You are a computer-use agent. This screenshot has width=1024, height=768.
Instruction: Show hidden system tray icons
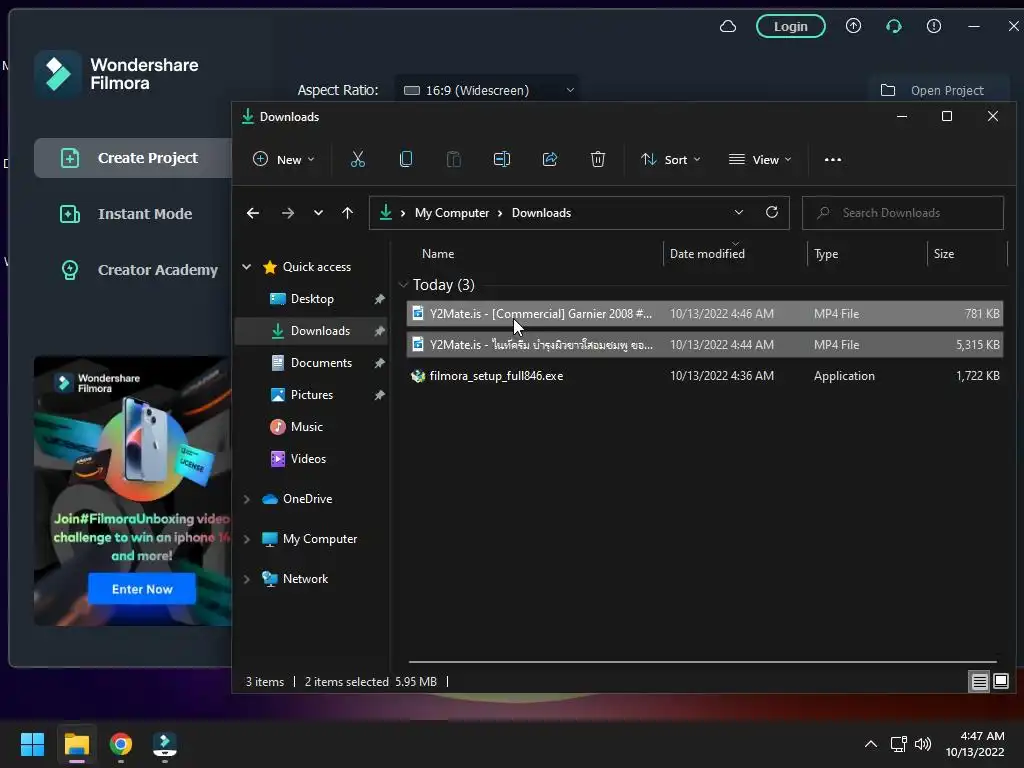tap(871, 744)
